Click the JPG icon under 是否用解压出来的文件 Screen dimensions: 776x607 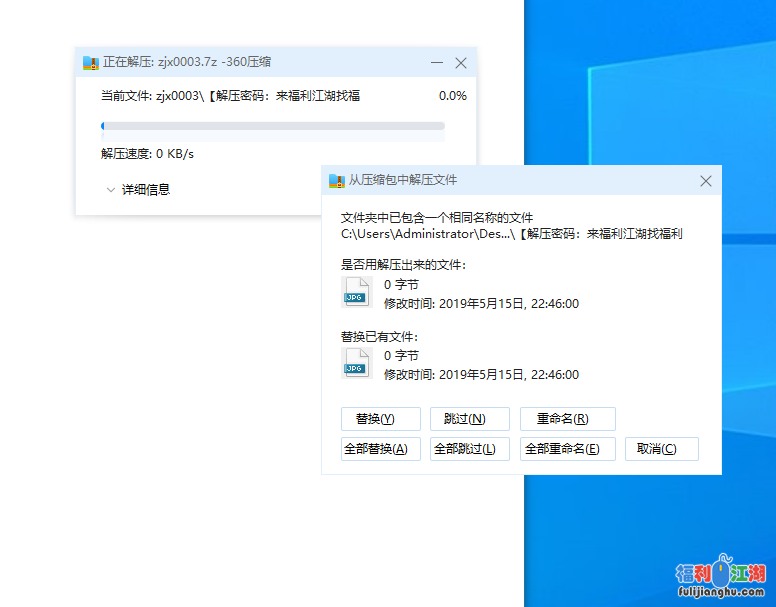pos(356,292)
